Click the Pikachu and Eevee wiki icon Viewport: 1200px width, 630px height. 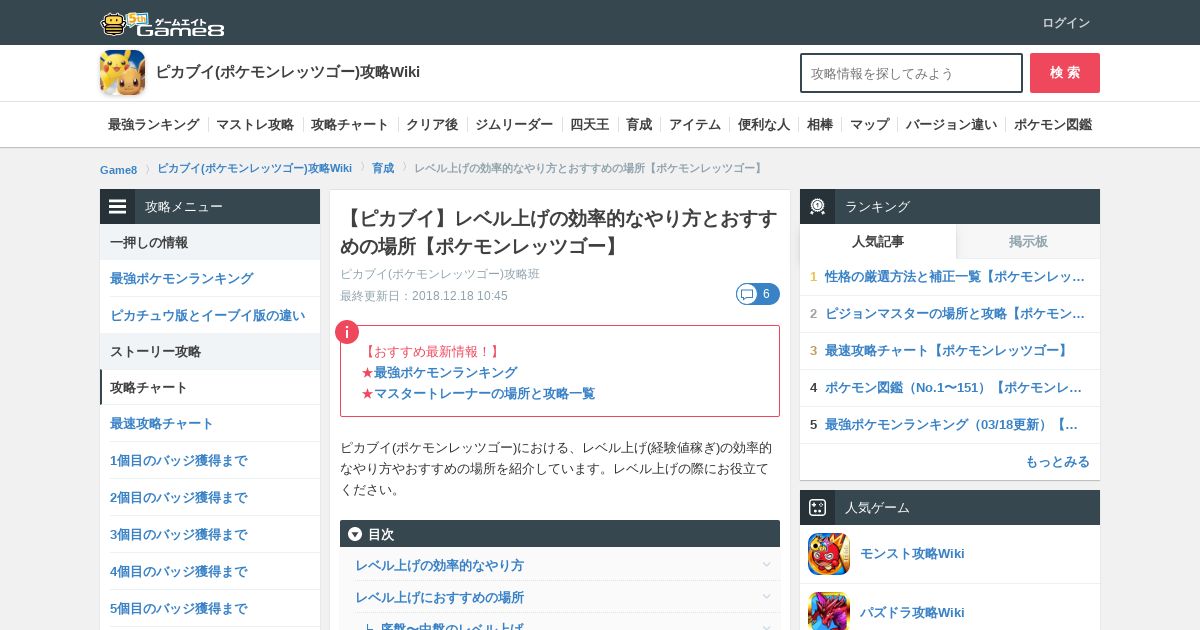click(x=122, y=73)
